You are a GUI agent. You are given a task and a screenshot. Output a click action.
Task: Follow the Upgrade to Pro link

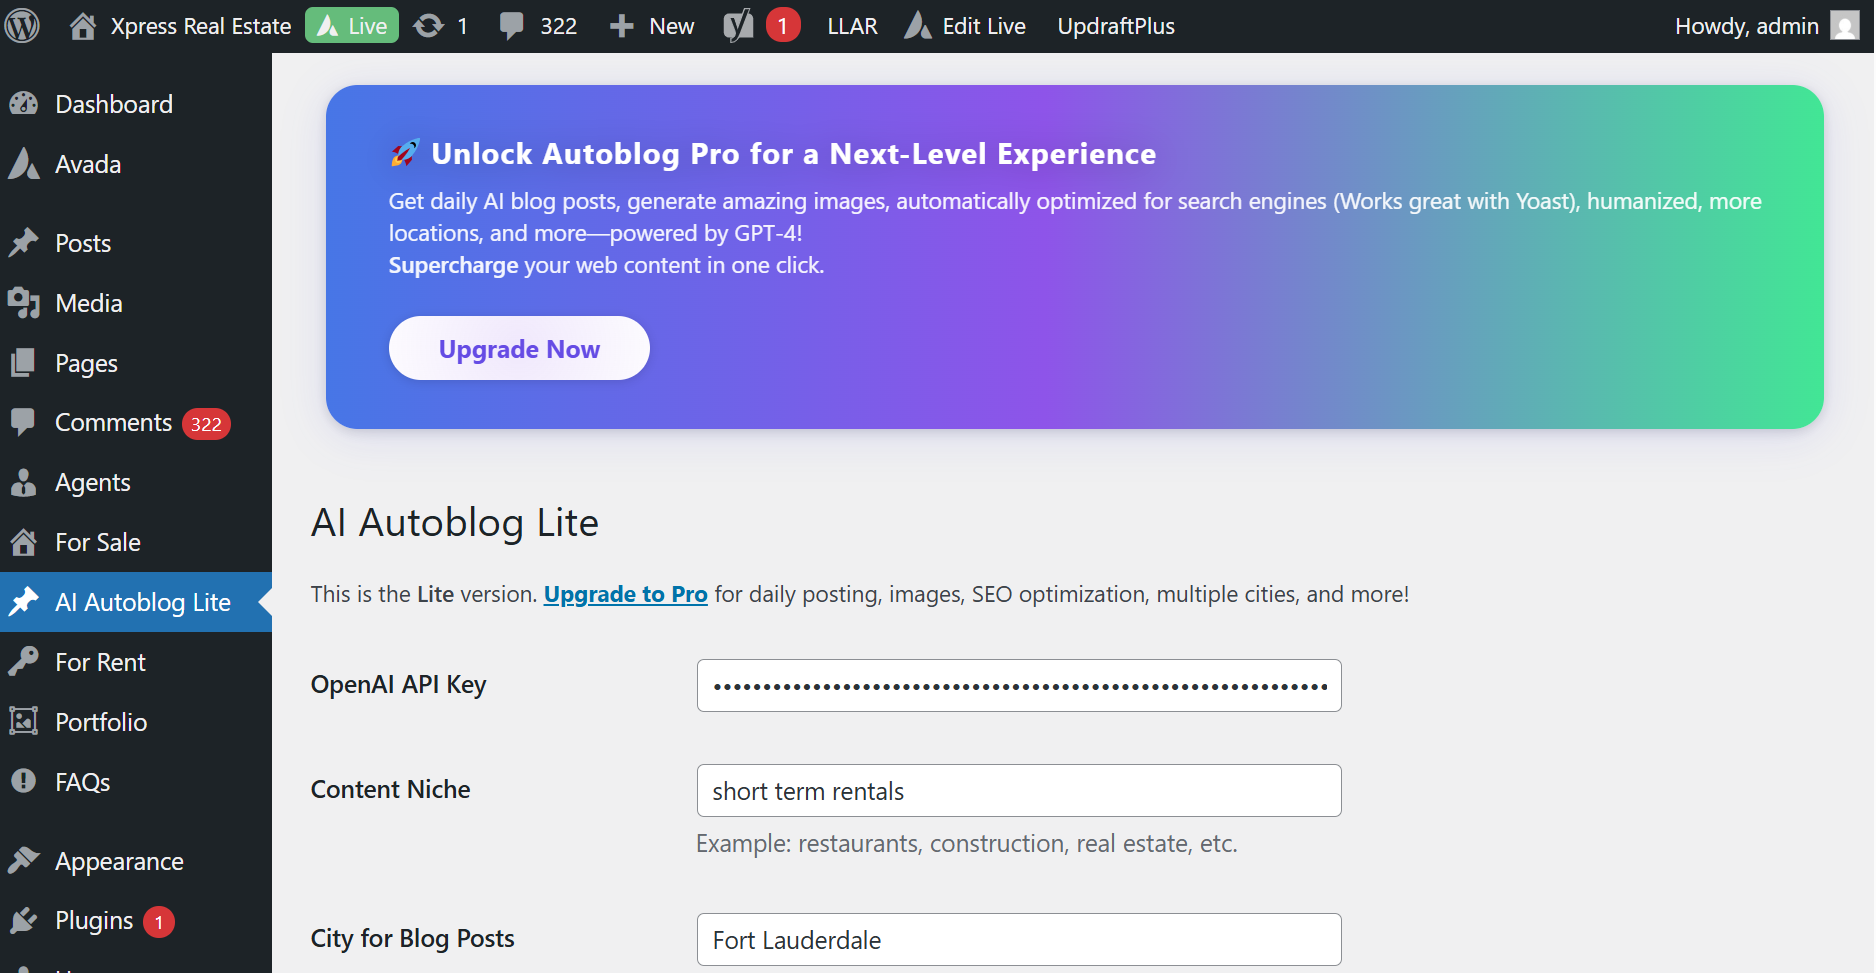tap(625, 594)
